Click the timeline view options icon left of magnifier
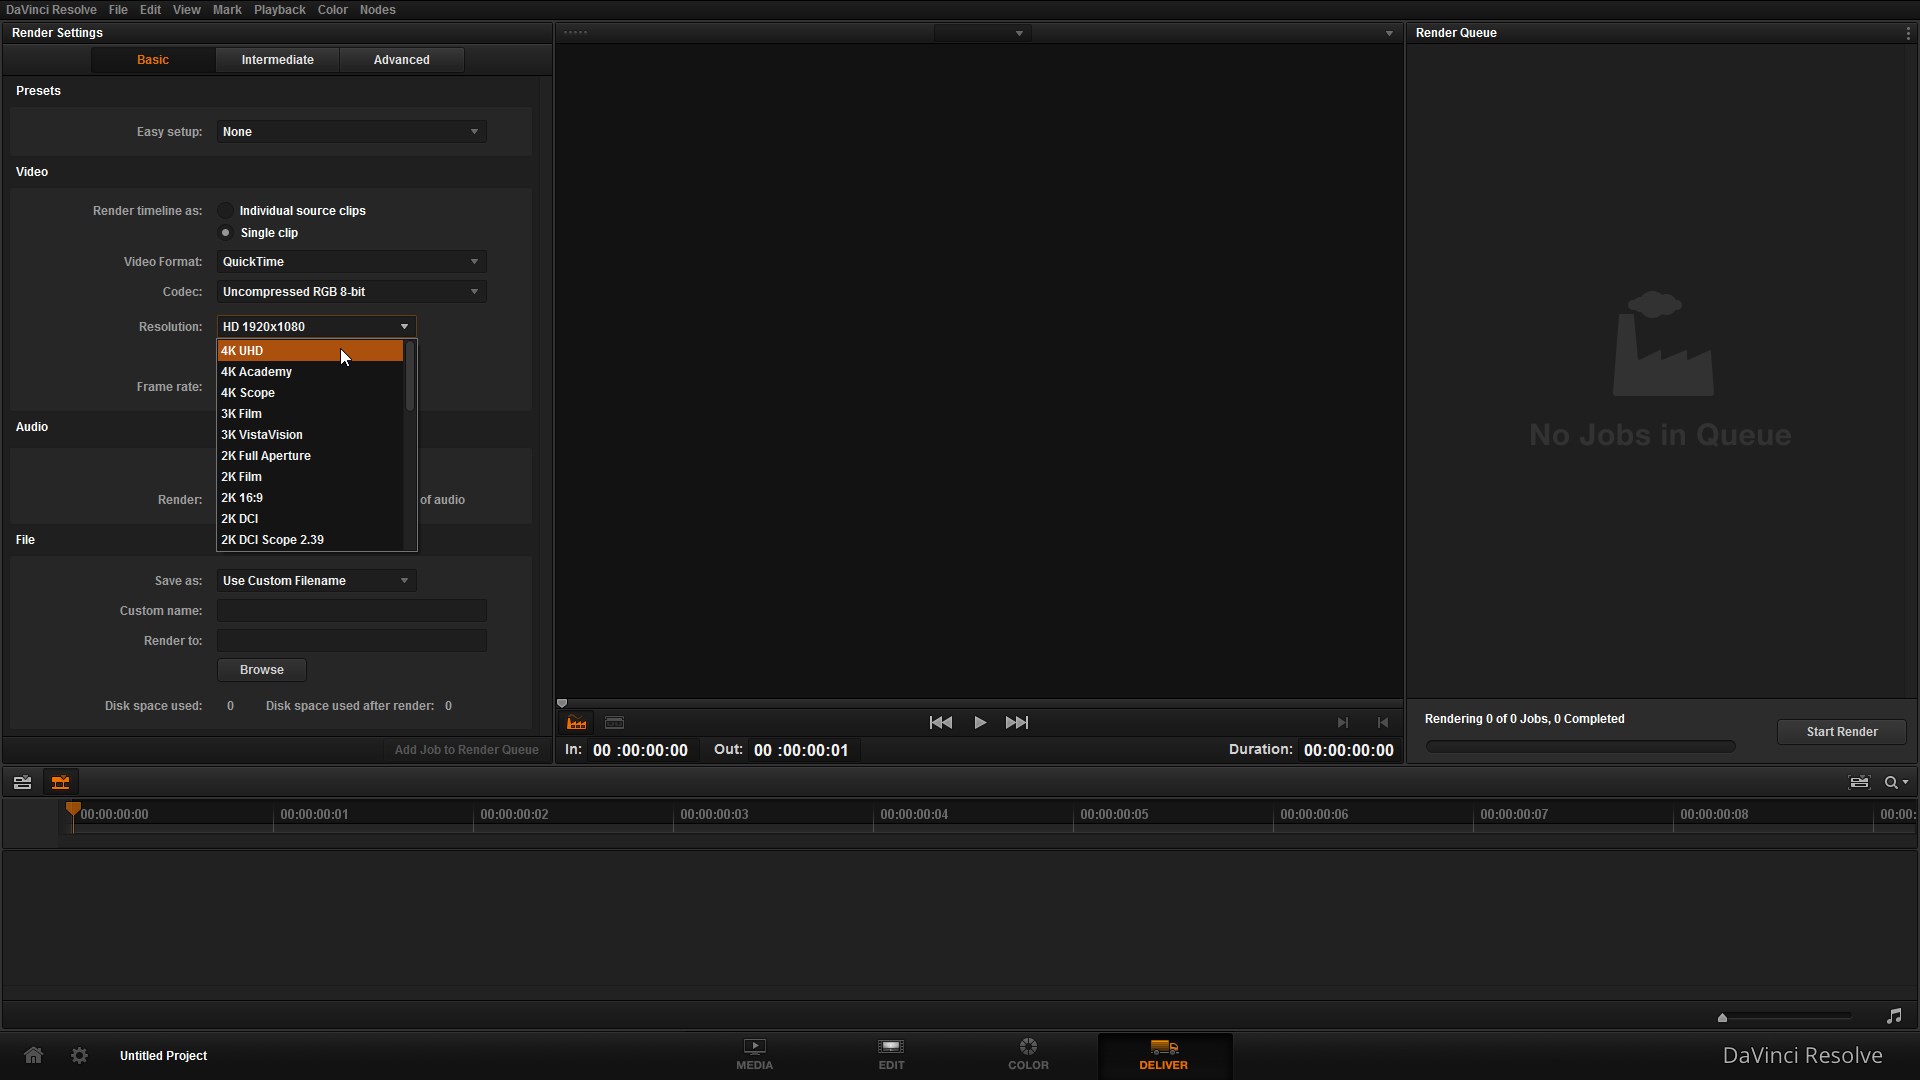The width and height of the screenshot is (1920, 1080). (x=1859, y=782)
